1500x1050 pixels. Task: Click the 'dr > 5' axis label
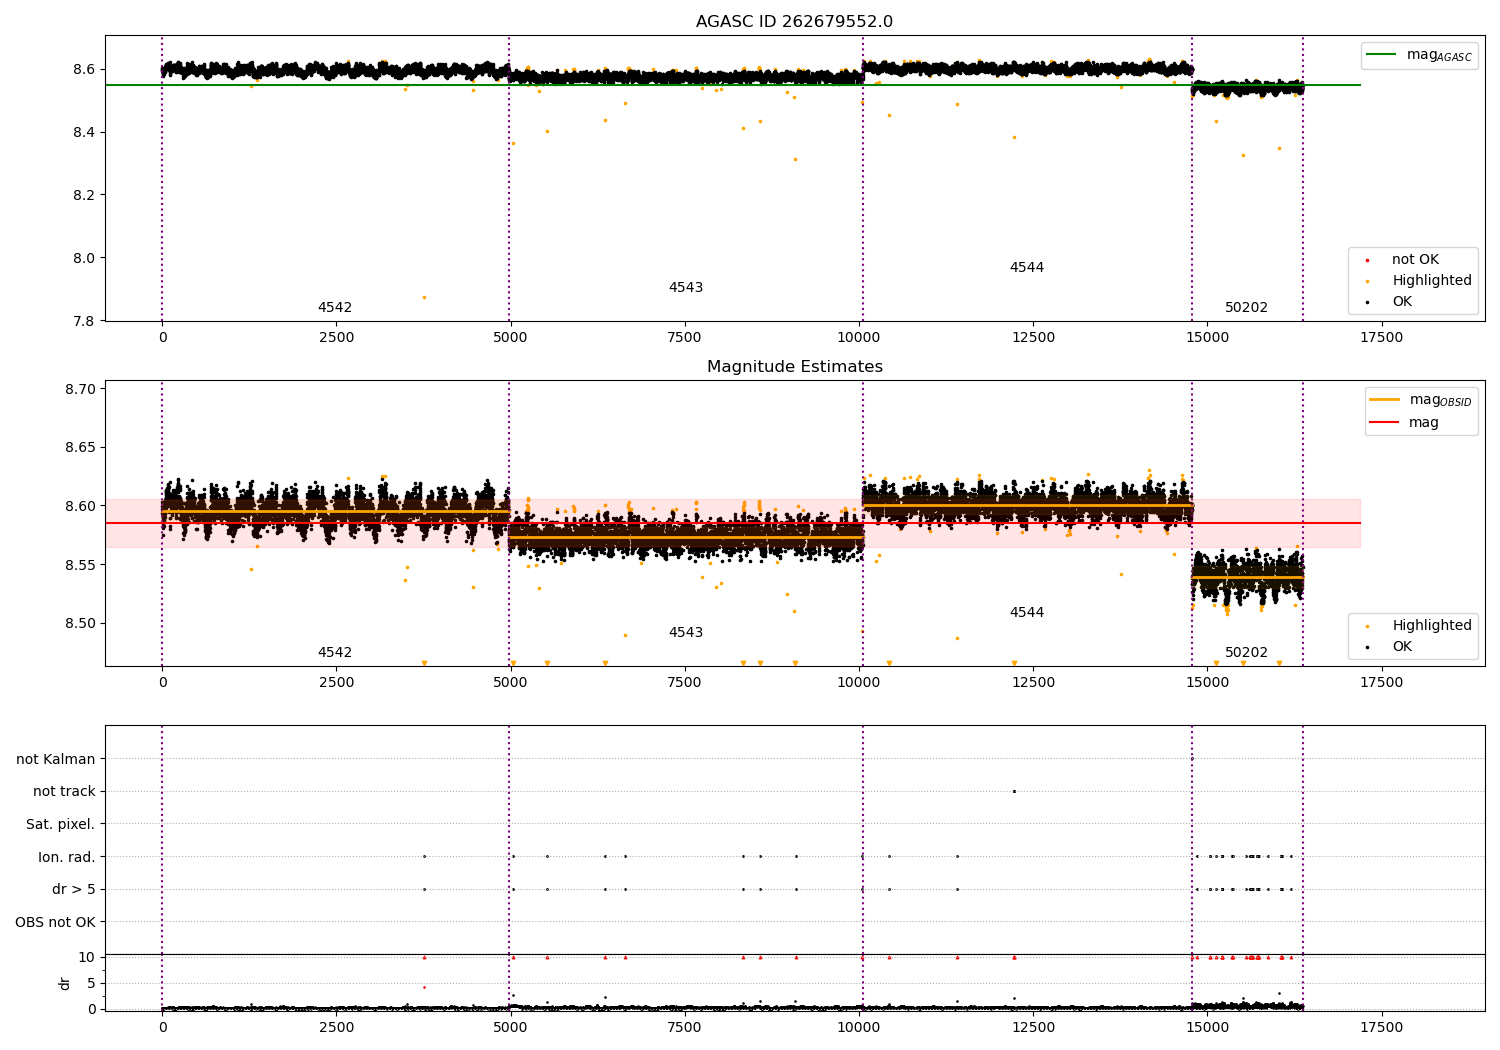74,890
